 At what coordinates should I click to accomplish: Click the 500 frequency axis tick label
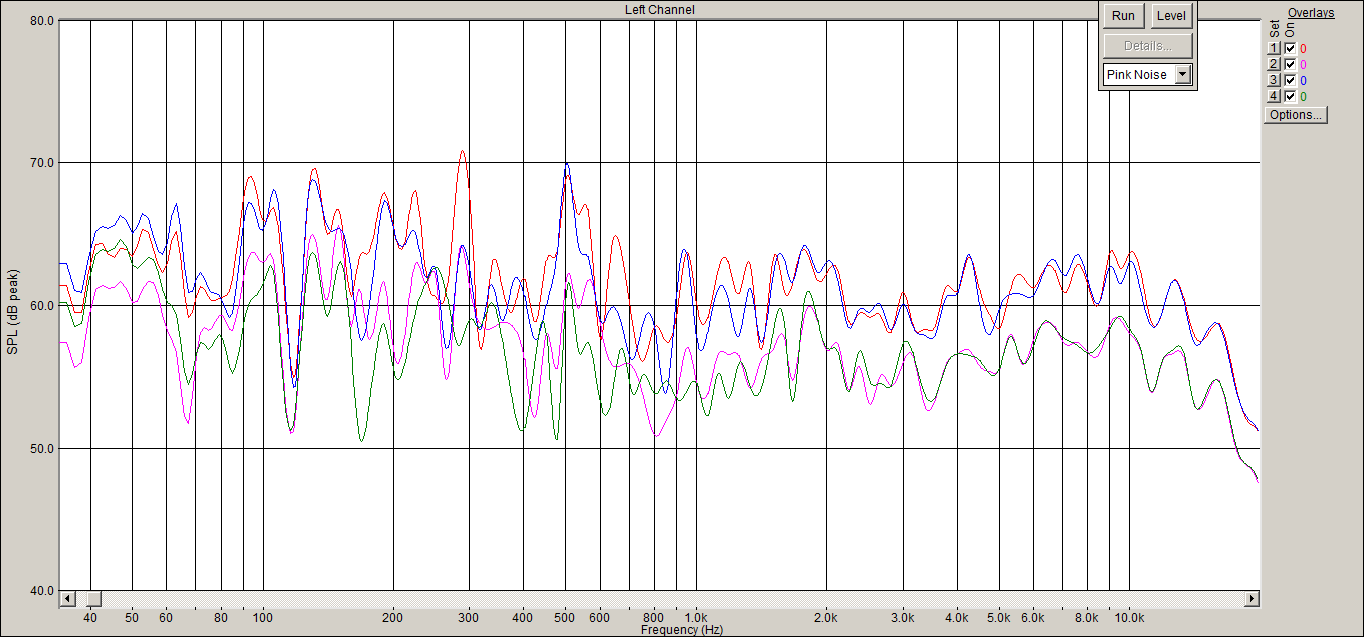(565, 618)
